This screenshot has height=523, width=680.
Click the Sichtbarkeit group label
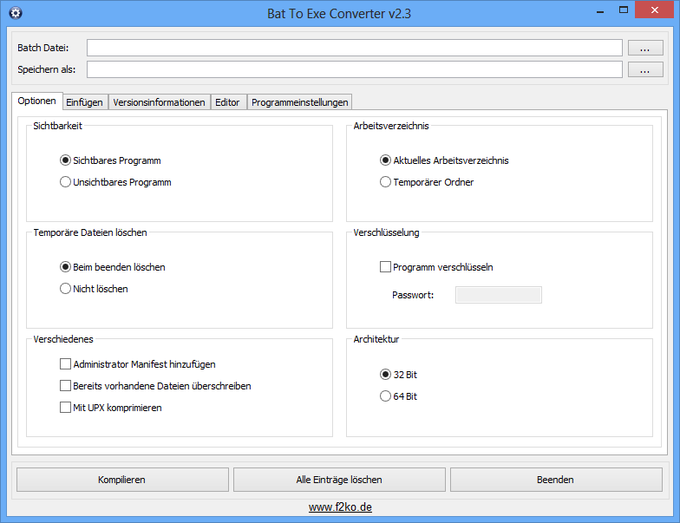click(58, 126)
